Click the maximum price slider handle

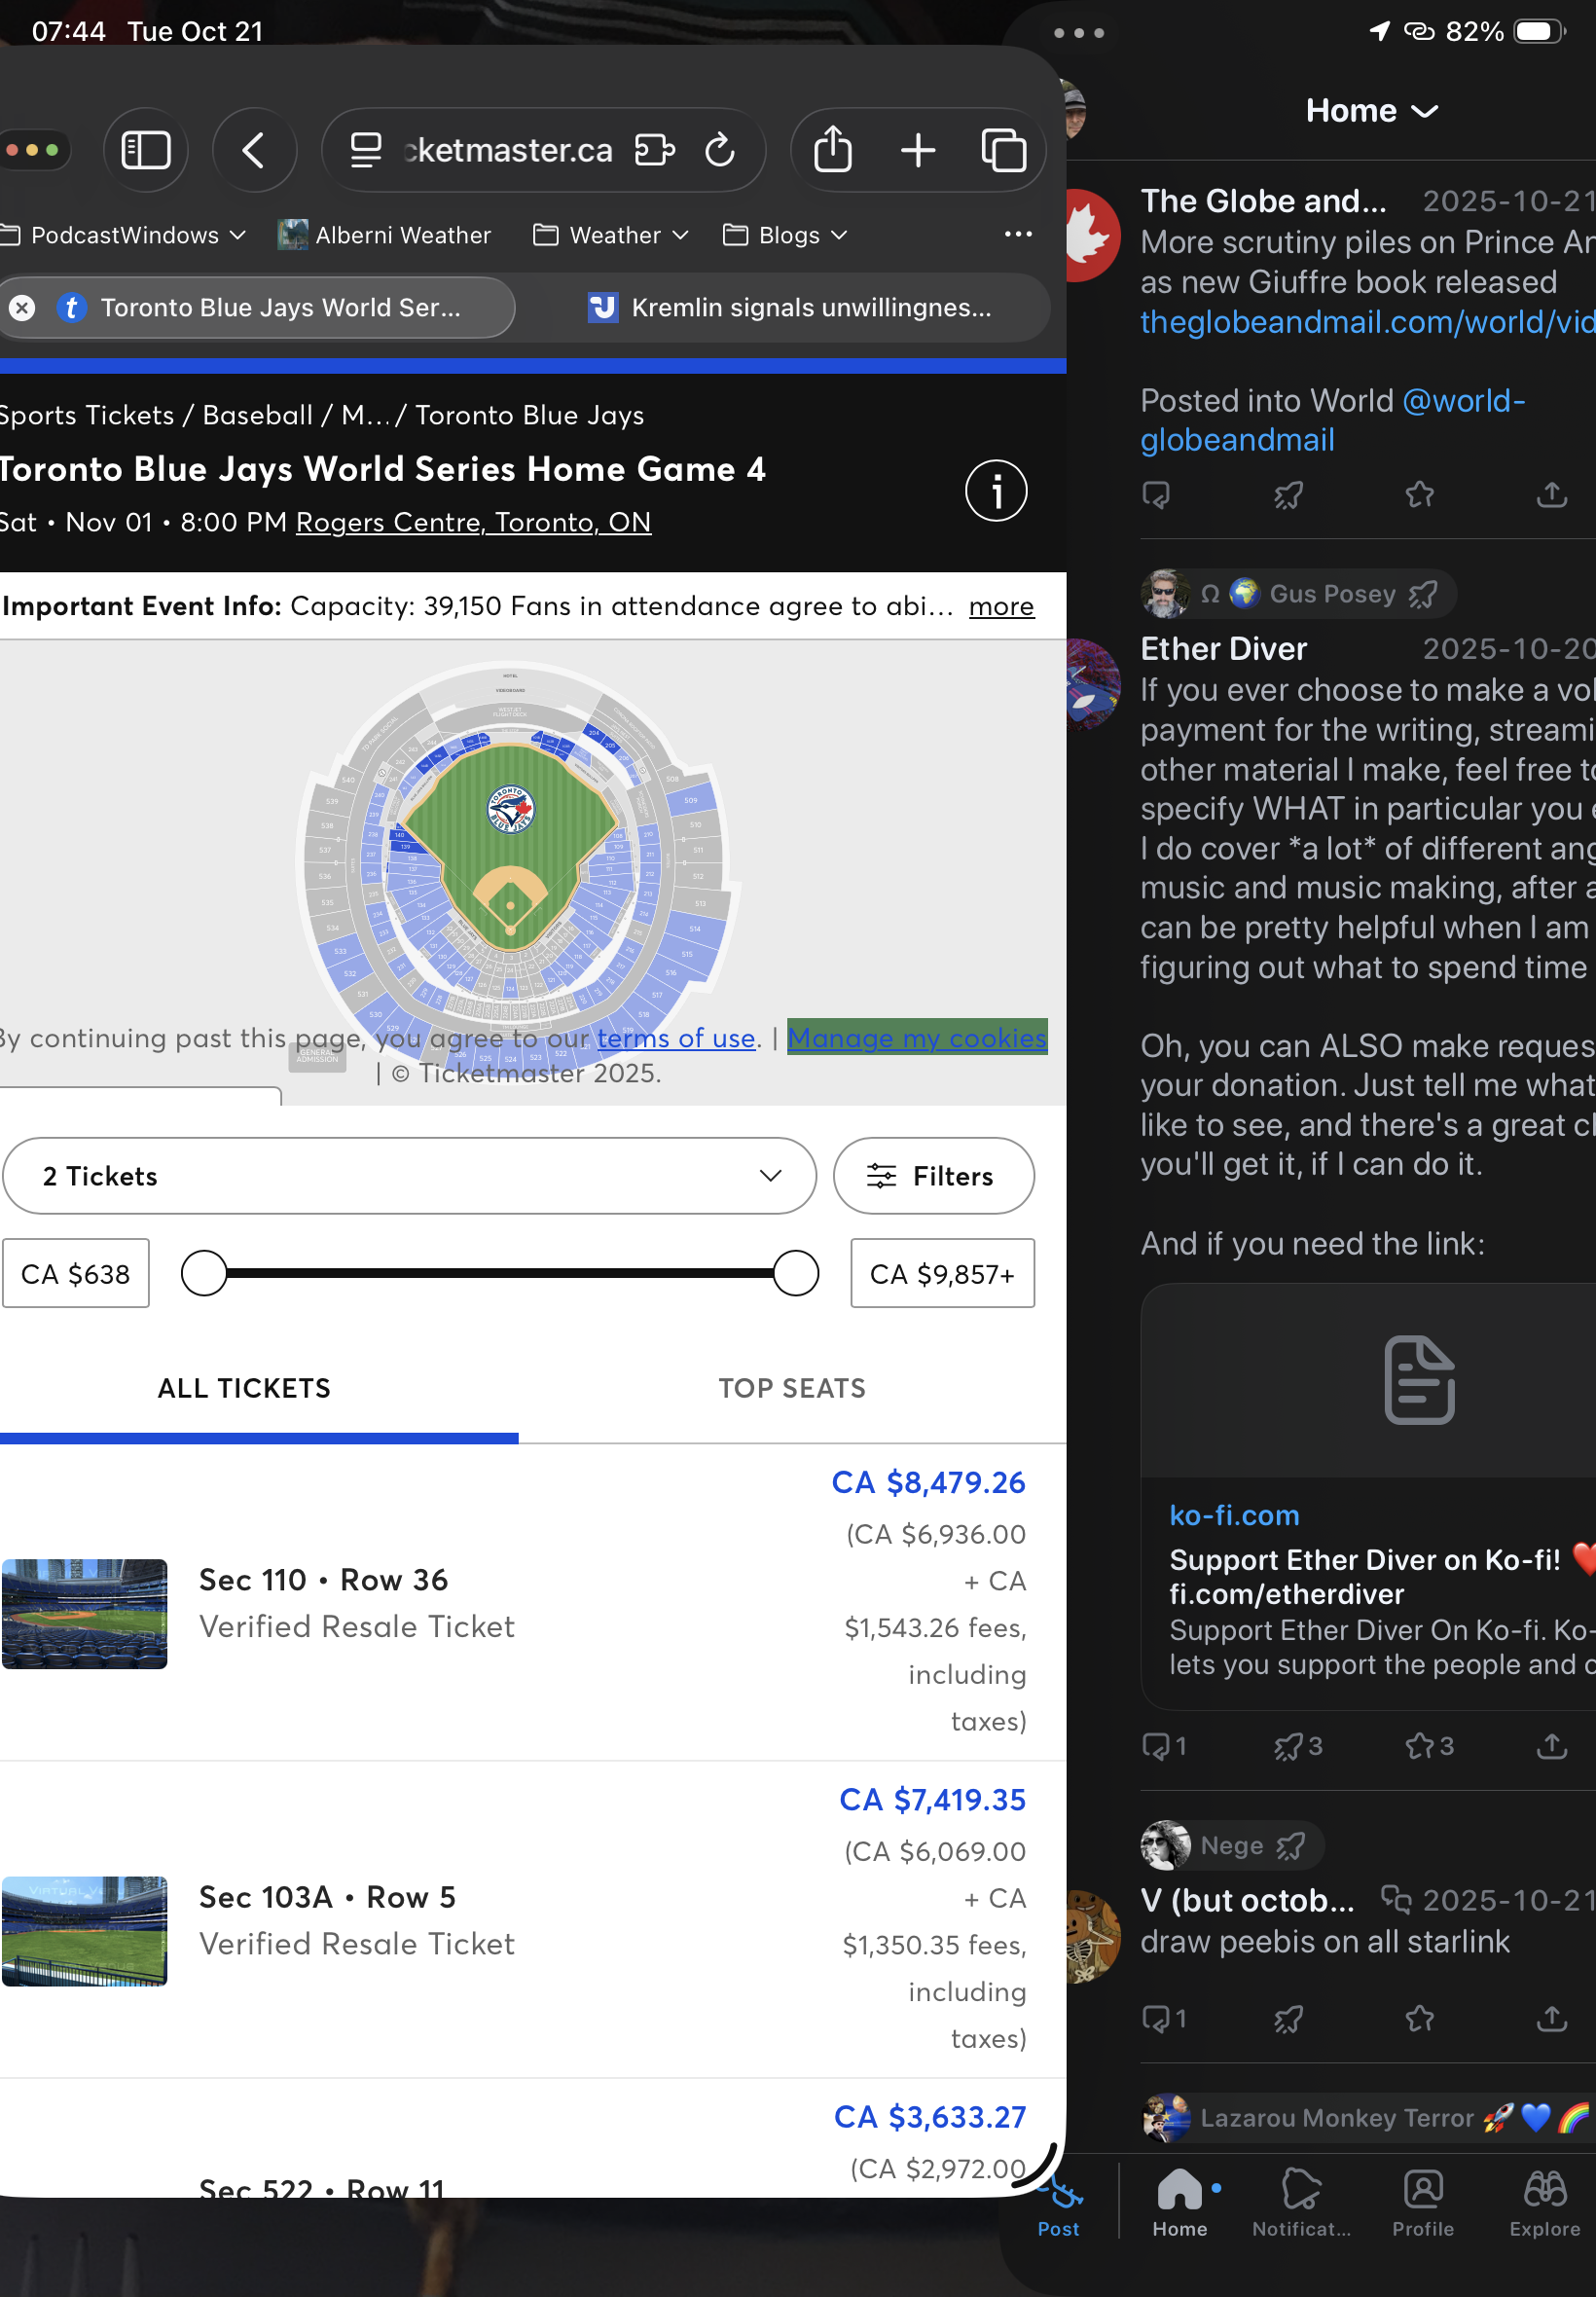(x=796, y=1273)
